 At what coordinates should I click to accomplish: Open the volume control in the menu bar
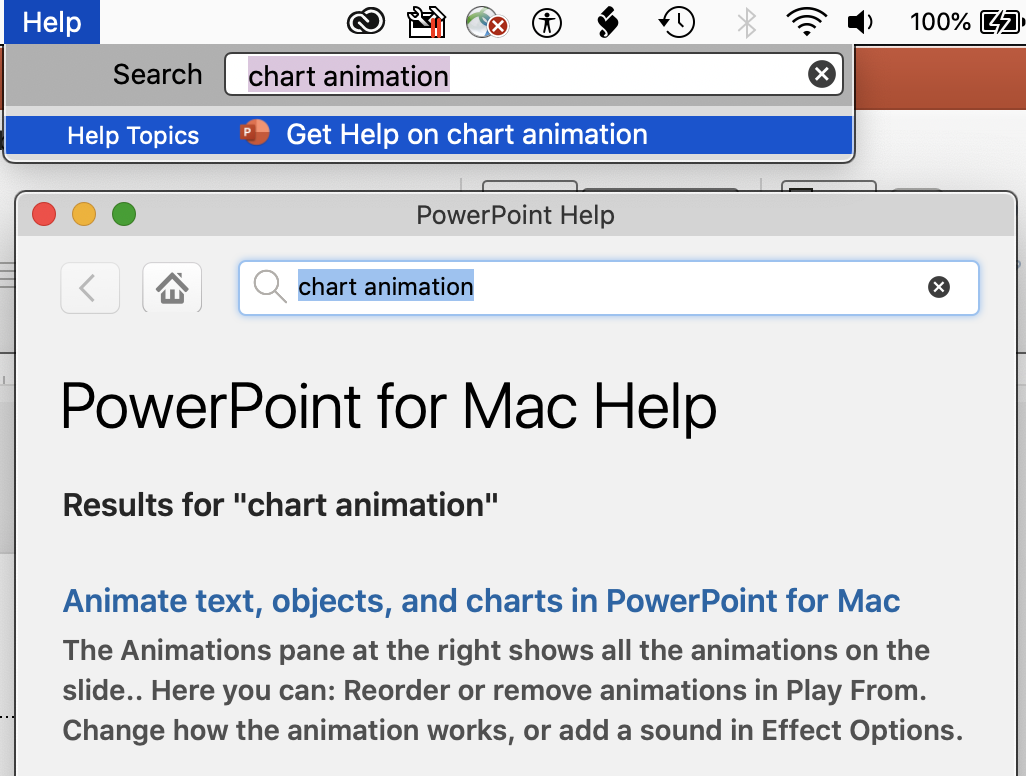(x=861, y=22)
